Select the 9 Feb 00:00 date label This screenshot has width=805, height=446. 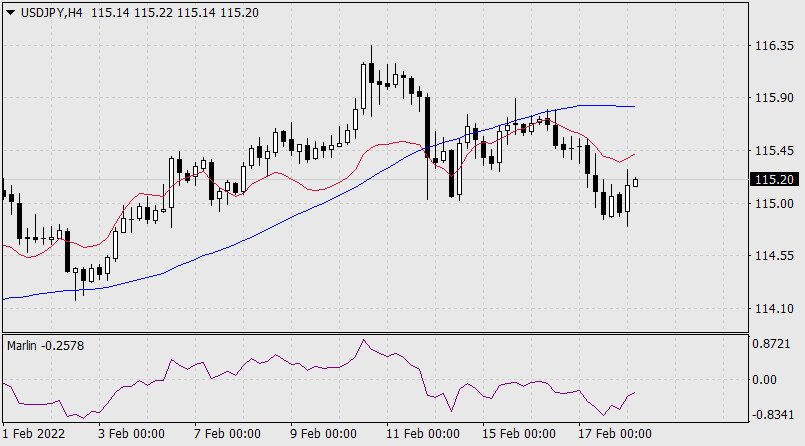(x=323, y=434)
